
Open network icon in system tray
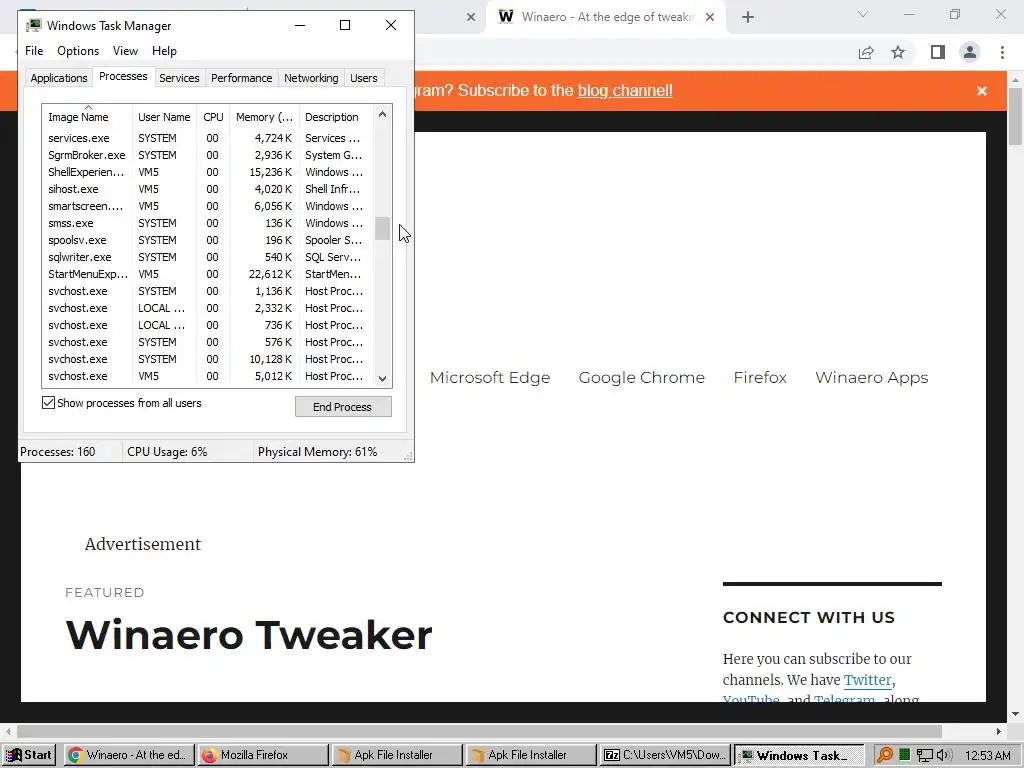(x=924, y=756)
